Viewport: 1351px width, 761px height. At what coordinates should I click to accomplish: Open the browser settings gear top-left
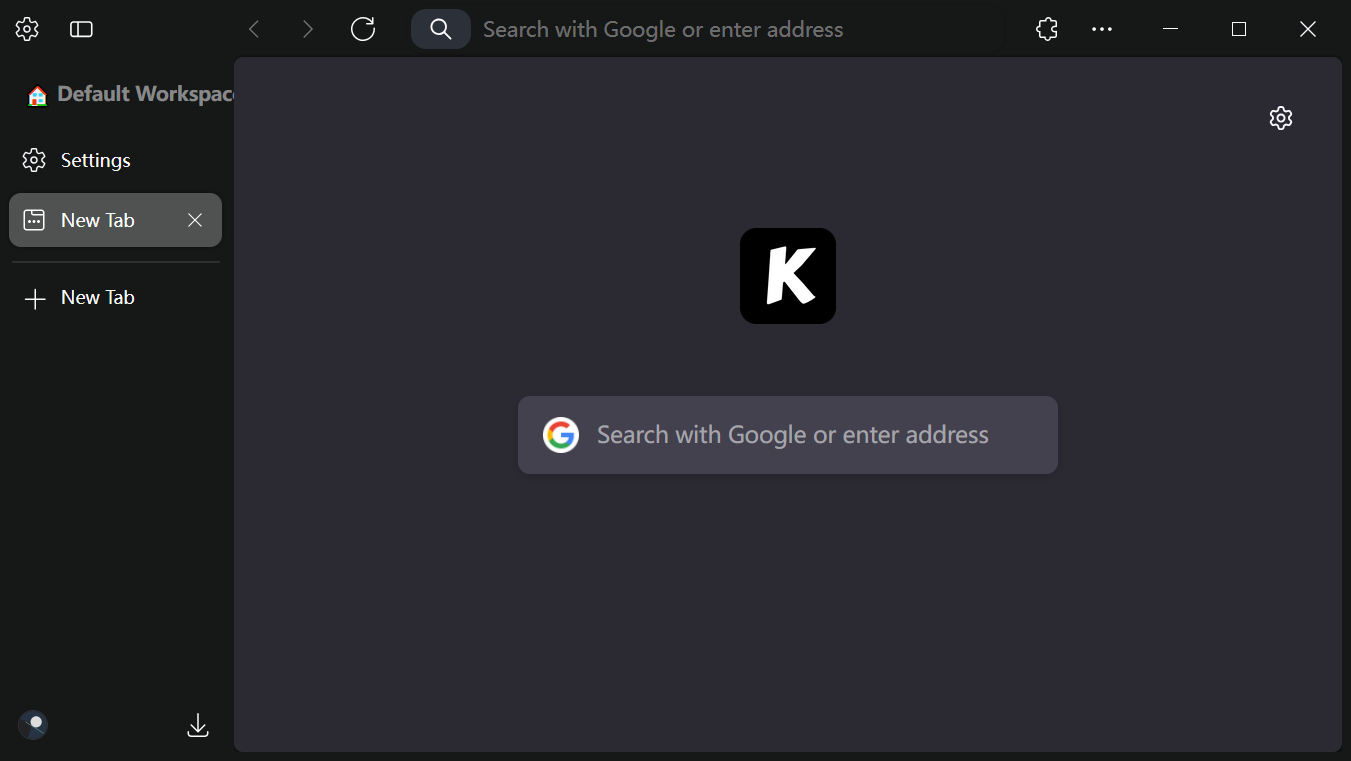coord(26,29)
